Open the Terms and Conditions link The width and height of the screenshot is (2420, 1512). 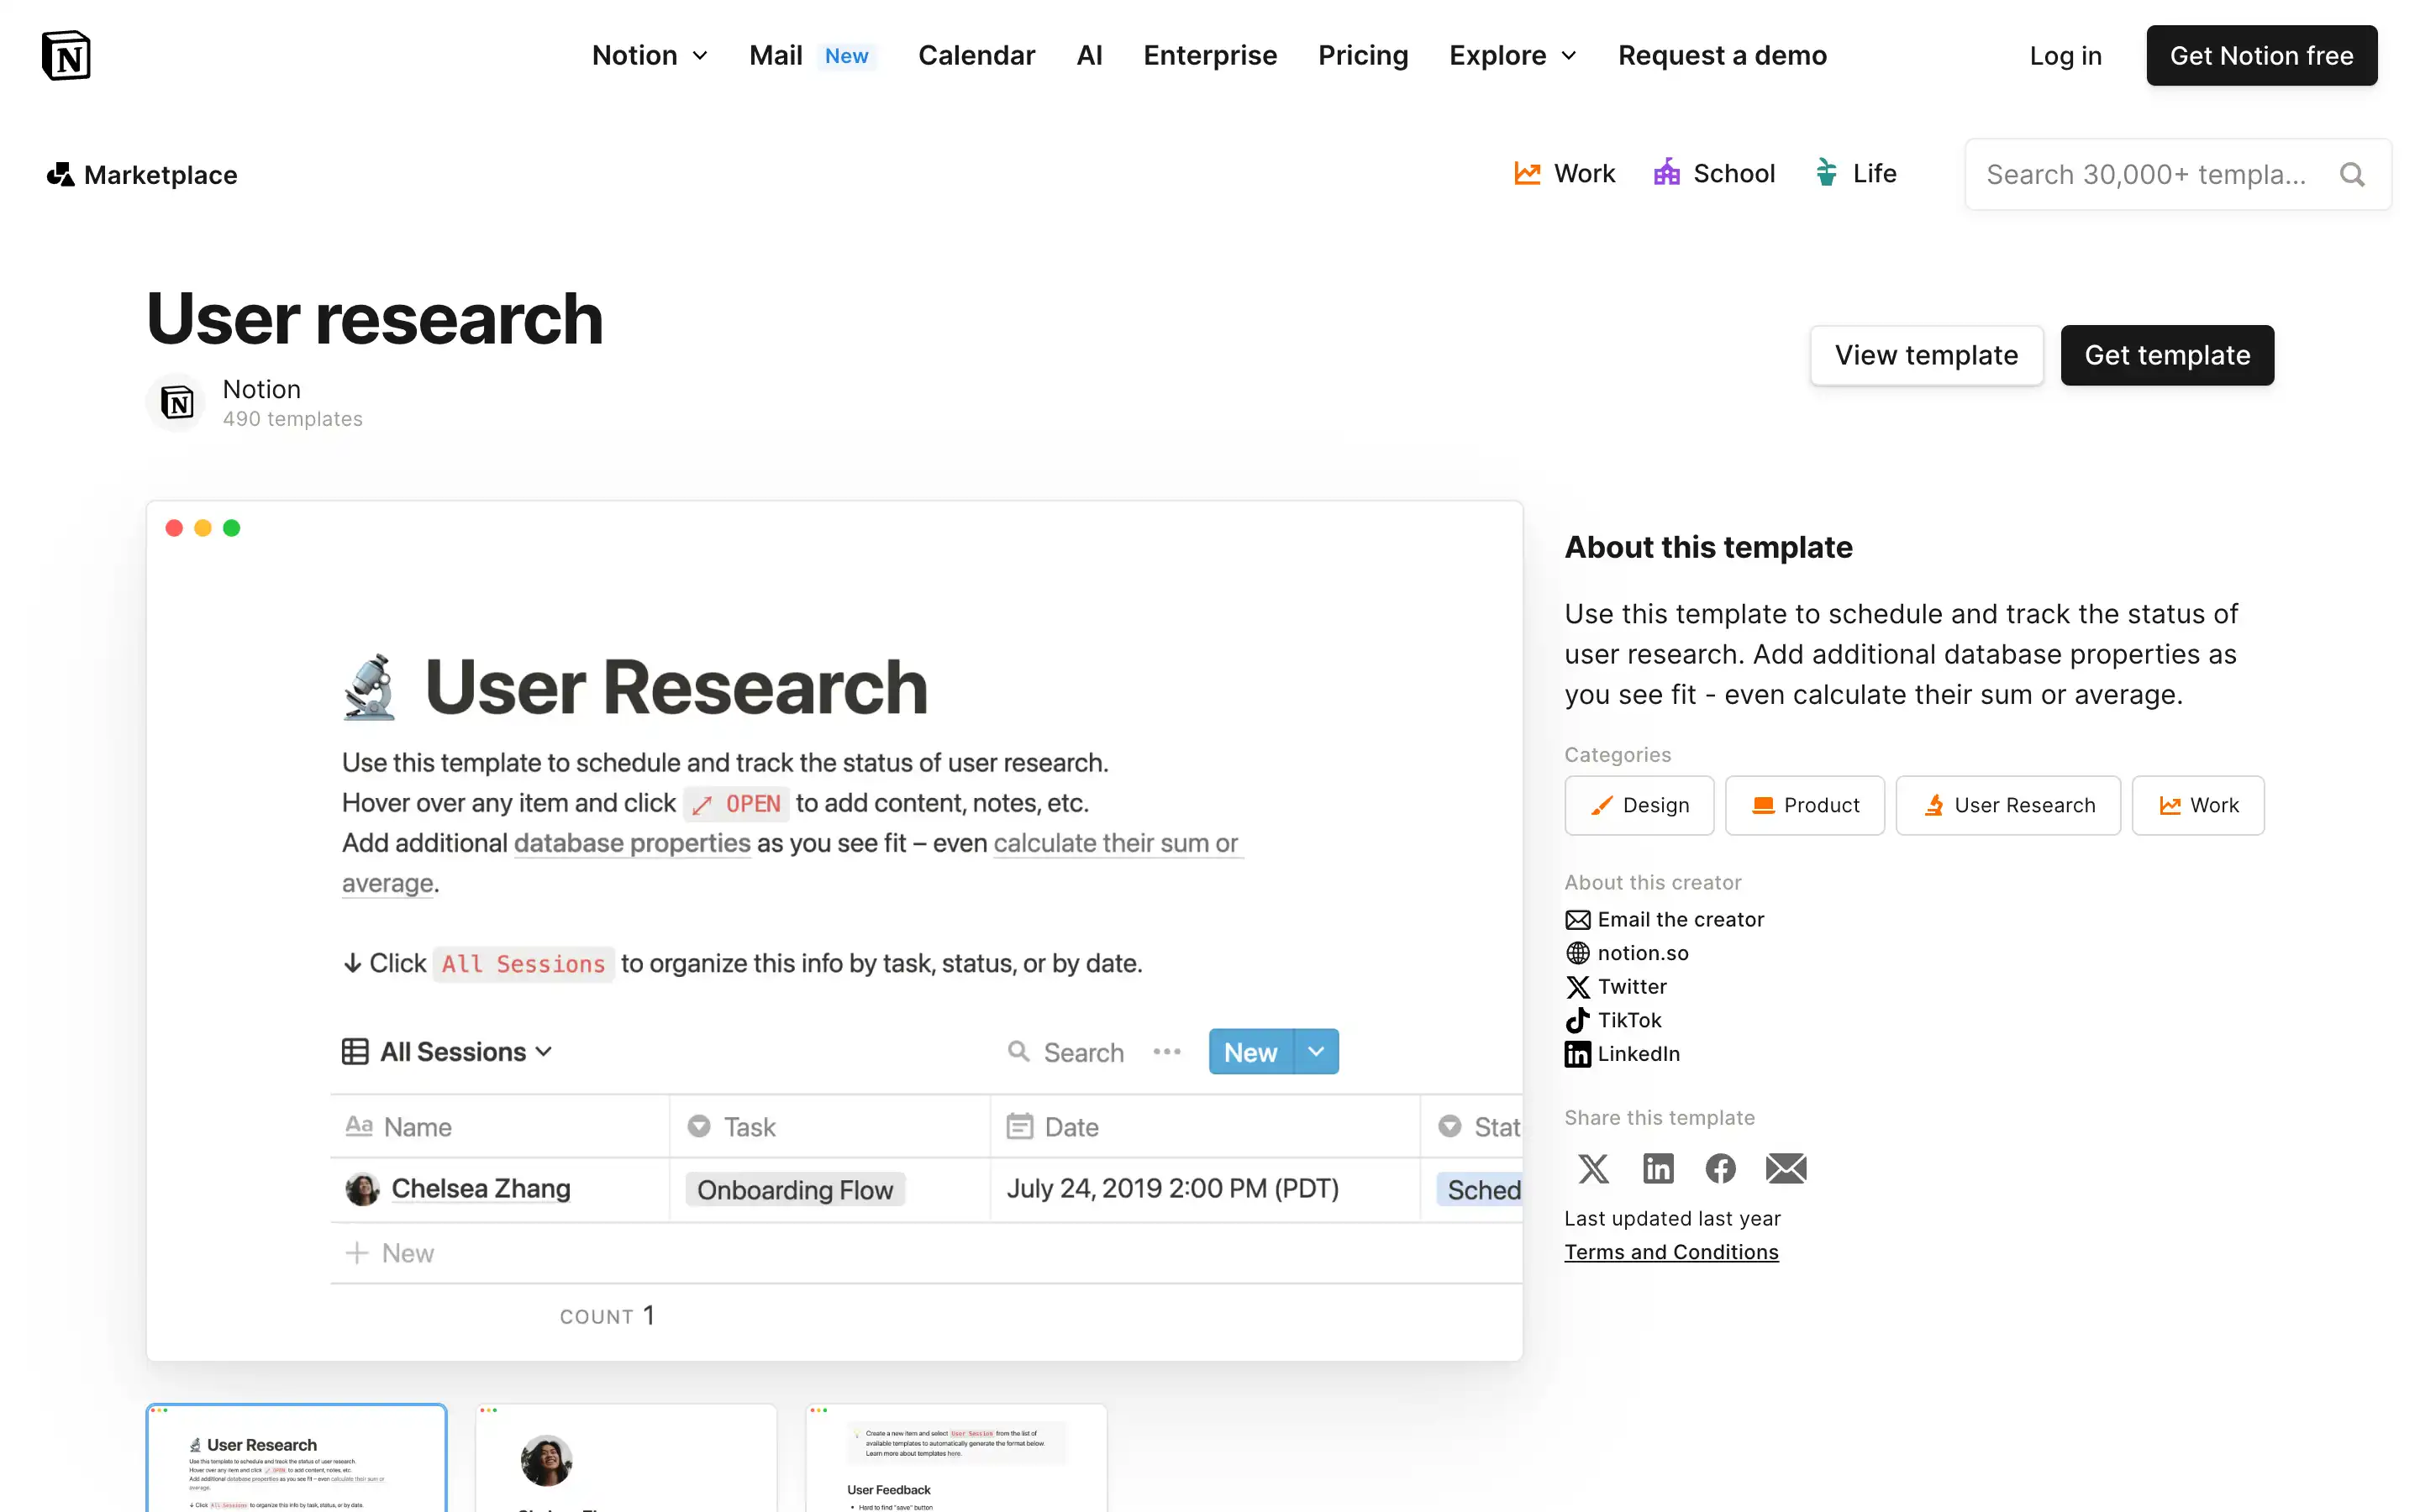coord(1671,1252)
